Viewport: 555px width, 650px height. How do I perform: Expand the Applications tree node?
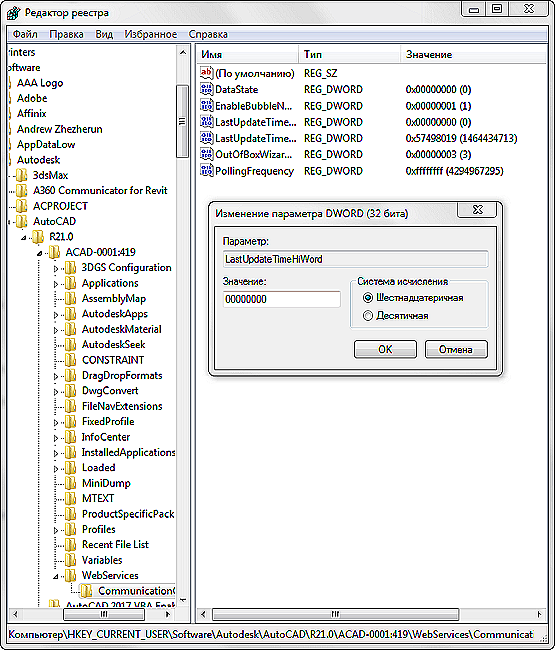[56, 284]
